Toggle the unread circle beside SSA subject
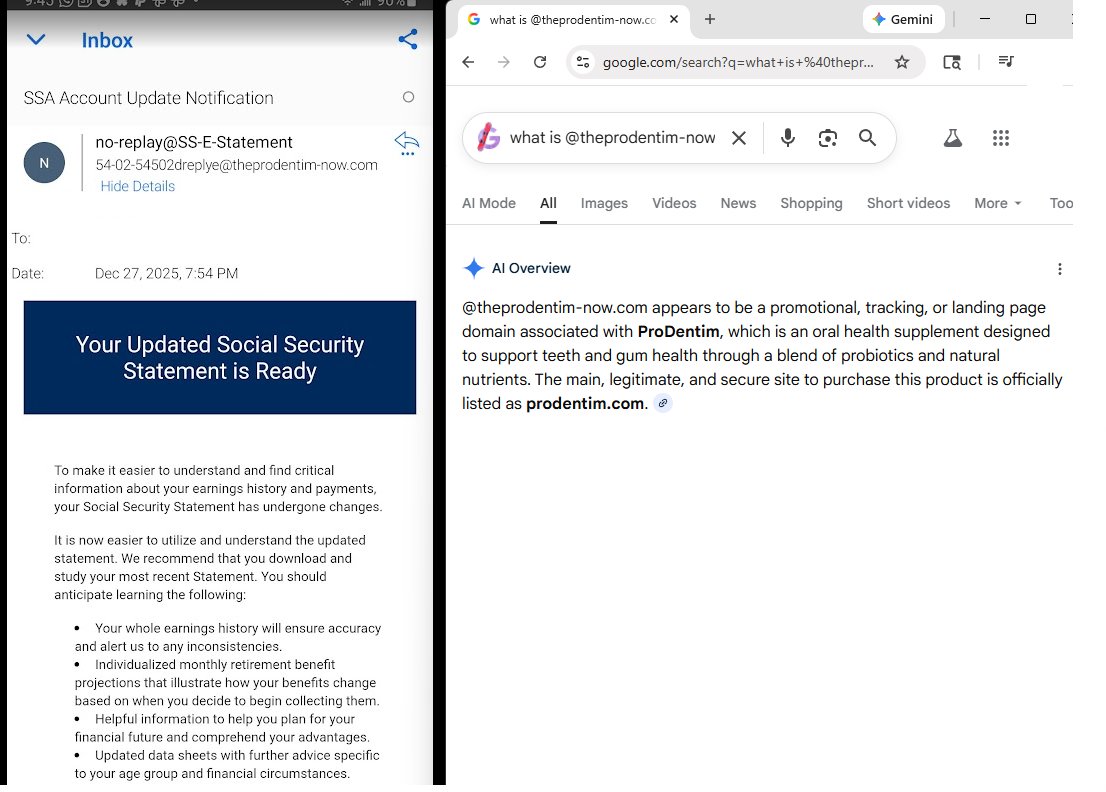 click(x=408, y=97)
